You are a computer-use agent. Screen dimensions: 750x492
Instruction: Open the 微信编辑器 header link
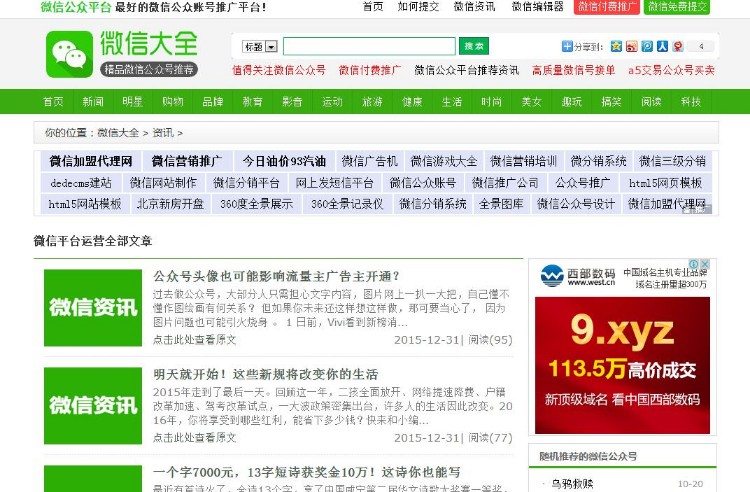(x=537, y=7)
